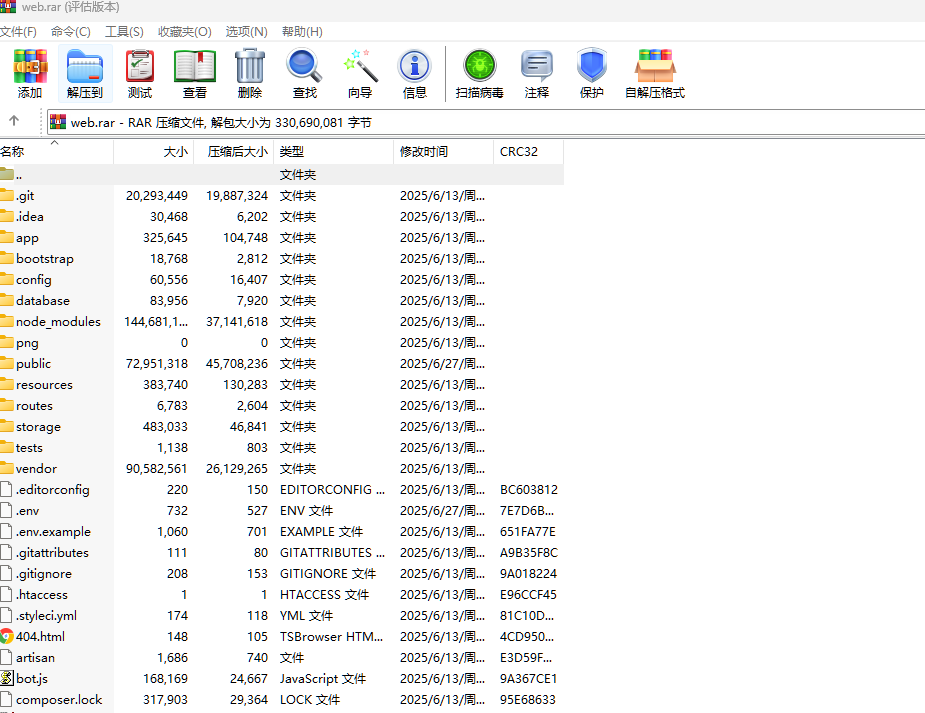Select the node_modules folder
This screenshot has width=925, height=713.
point(61,321)
